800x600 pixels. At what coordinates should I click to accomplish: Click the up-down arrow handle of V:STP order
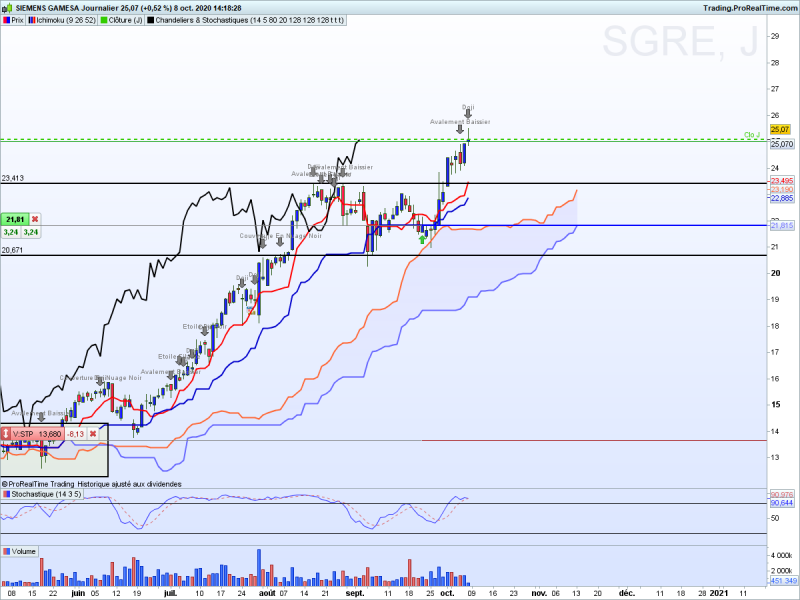click(x=6, y=434)
